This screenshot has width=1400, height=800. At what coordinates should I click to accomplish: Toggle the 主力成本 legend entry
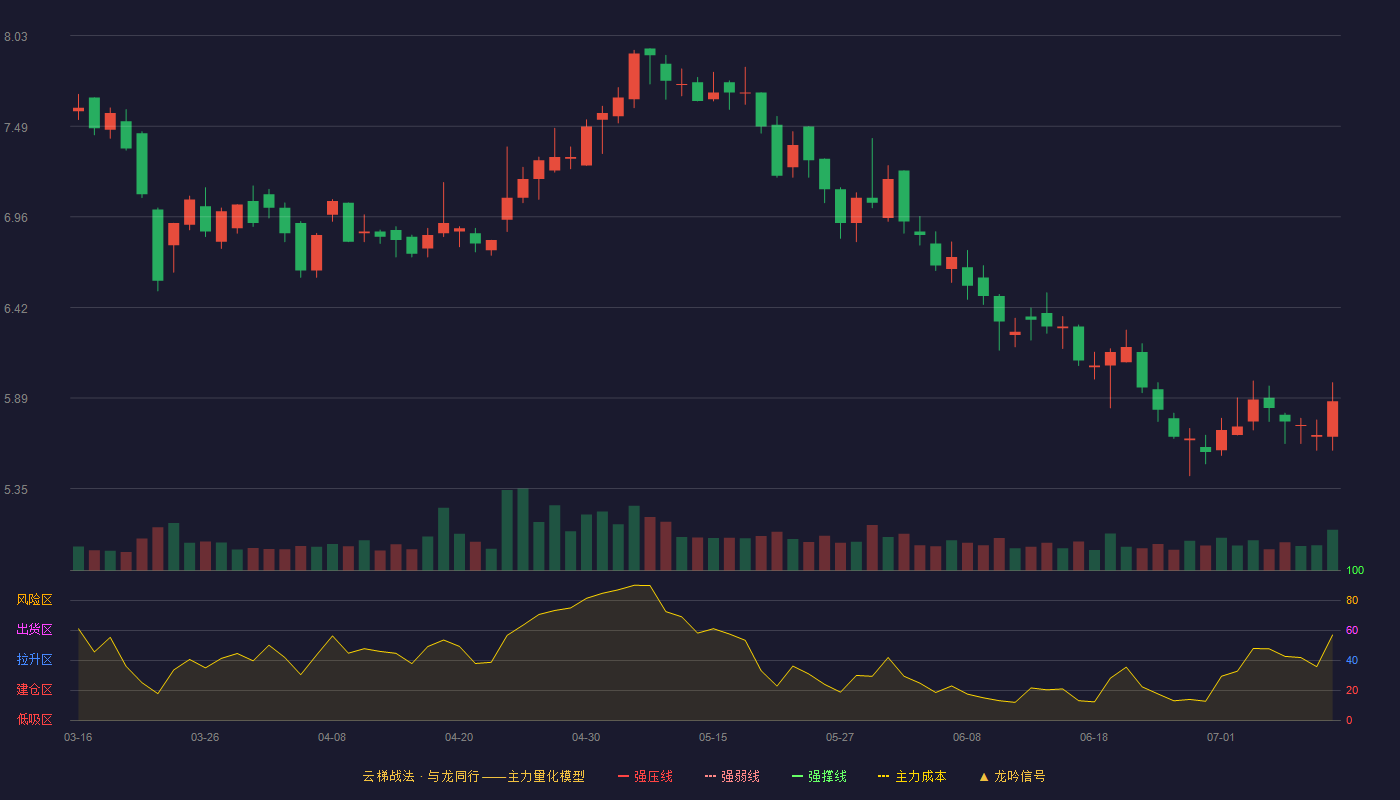pyautogui.click(x=912, y=776)
